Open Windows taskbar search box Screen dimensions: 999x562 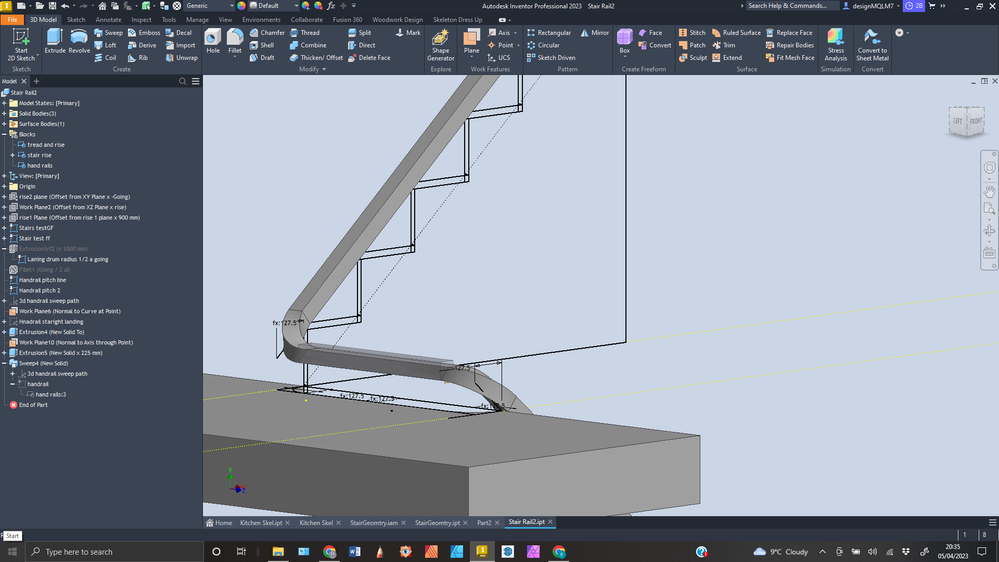[114, 552]
